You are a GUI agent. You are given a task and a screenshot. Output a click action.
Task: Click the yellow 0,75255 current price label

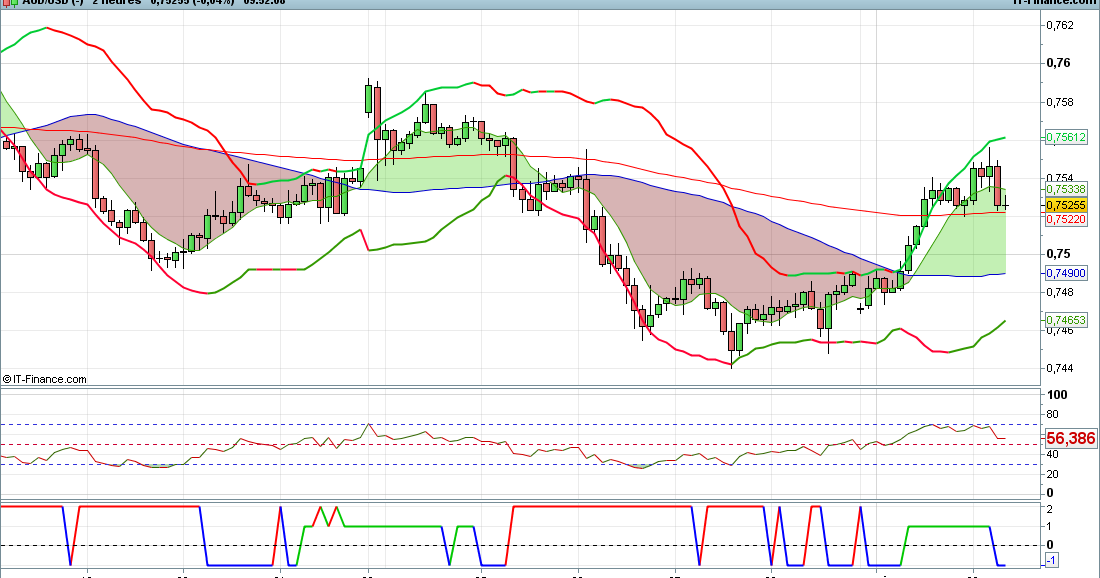pos(1066,205)
